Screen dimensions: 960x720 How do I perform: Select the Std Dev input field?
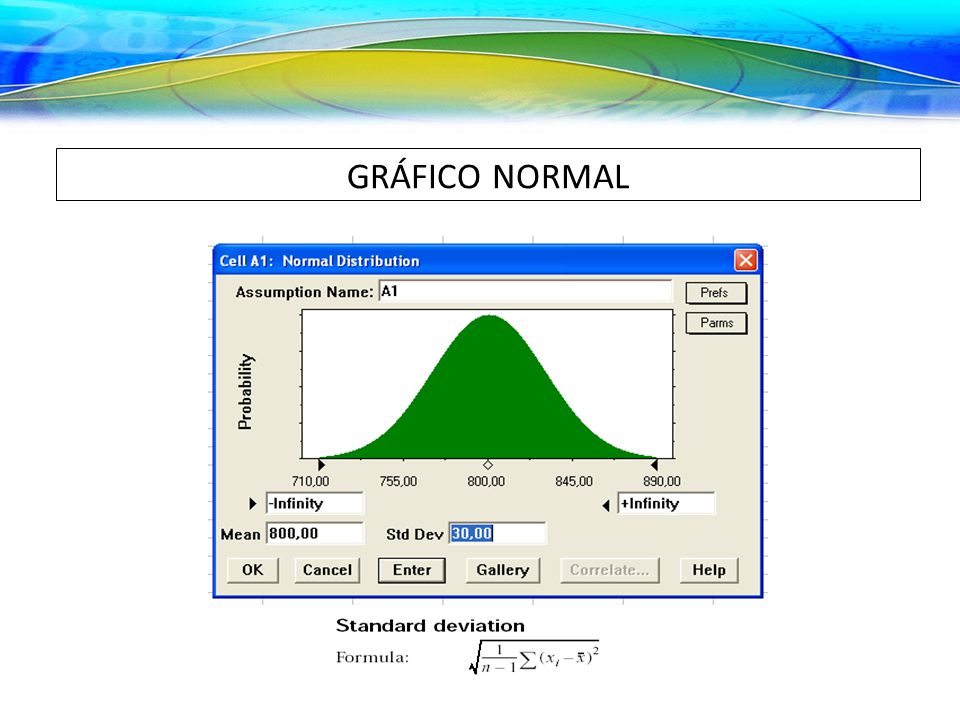click(497, 533)
